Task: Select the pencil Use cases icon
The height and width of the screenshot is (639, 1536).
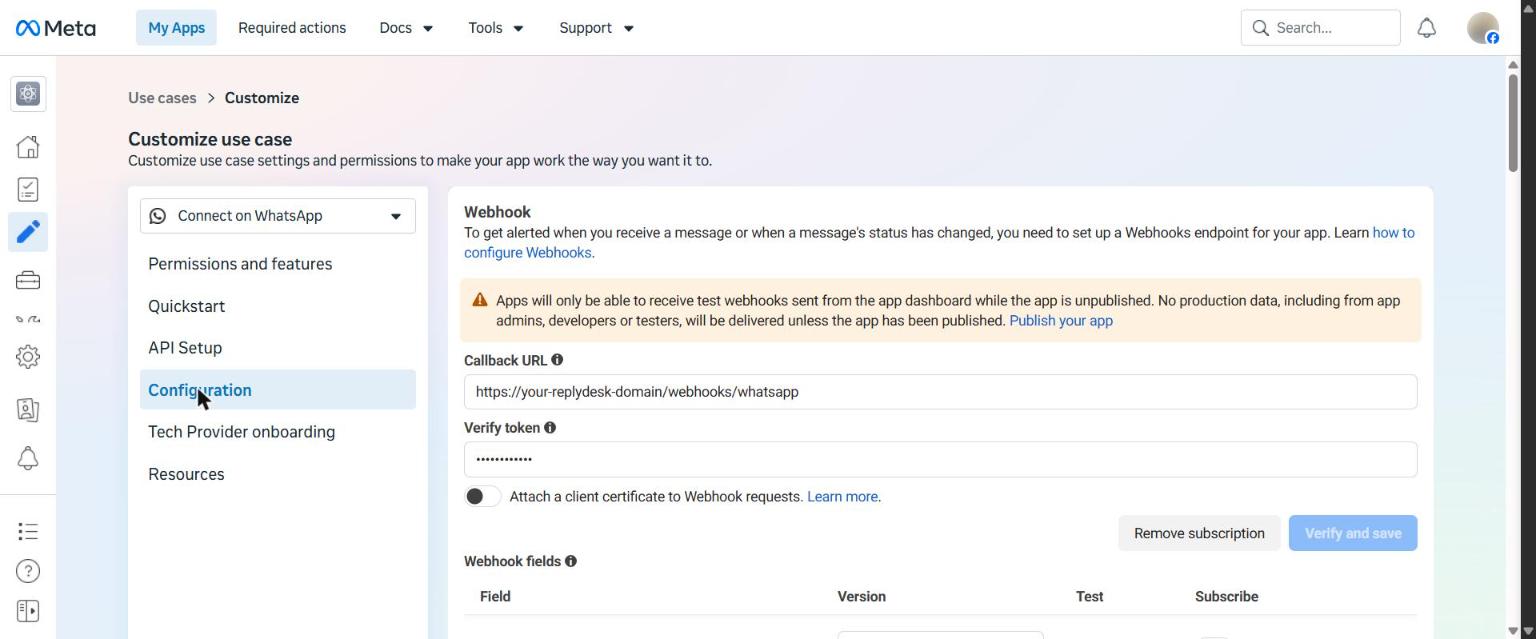Action: [x=28, y=231]
